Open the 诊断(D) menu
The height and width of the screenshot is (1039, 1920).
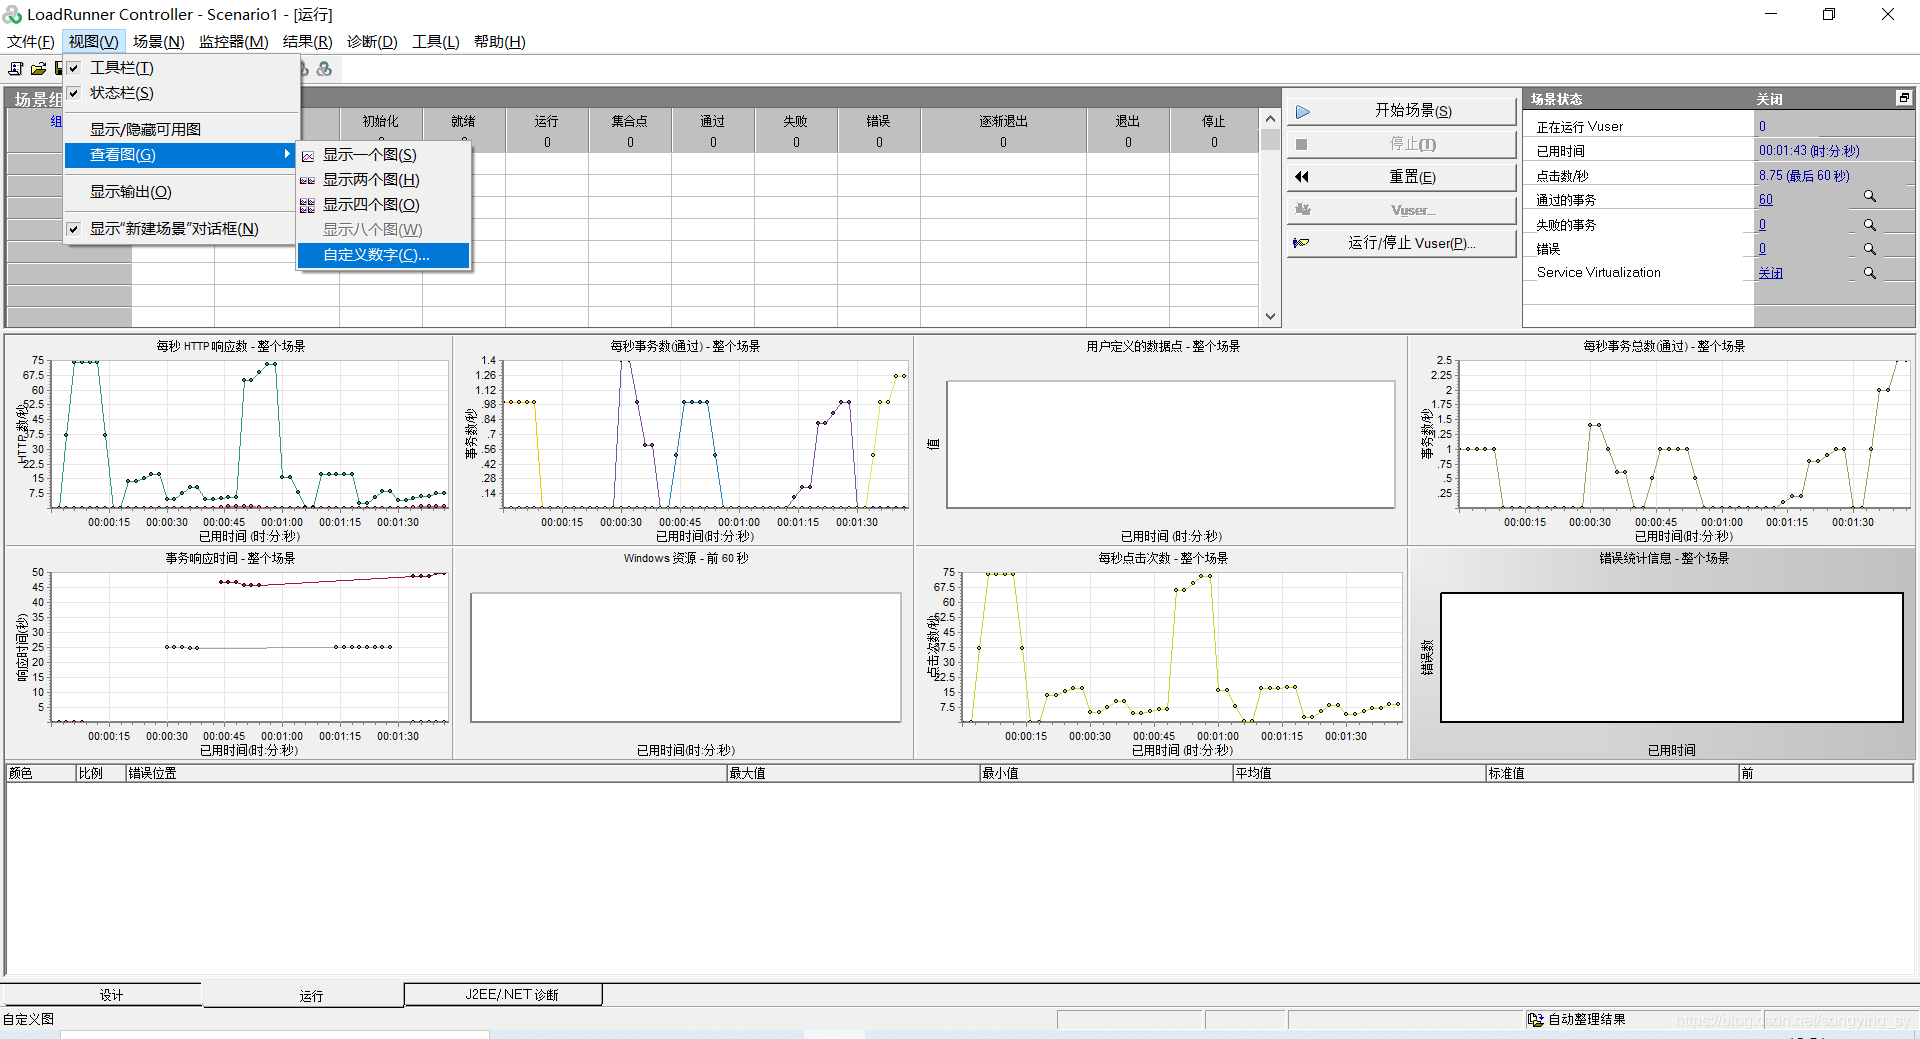click(372, 42)
